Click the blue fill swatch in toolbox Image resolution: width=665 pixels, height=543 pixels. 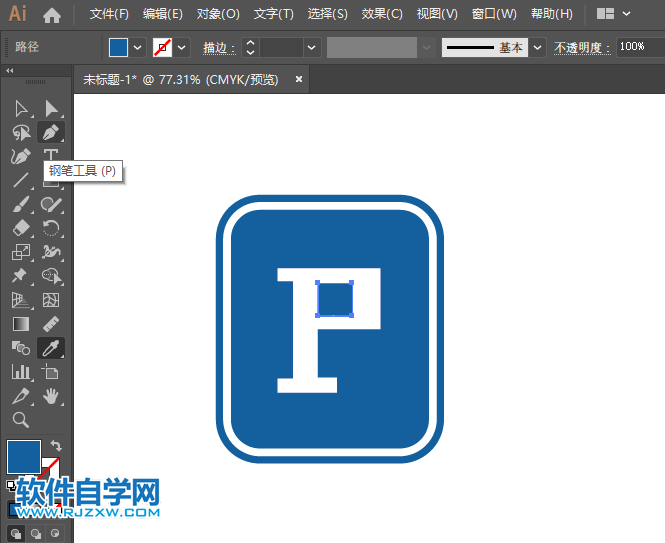pos(24,457)
